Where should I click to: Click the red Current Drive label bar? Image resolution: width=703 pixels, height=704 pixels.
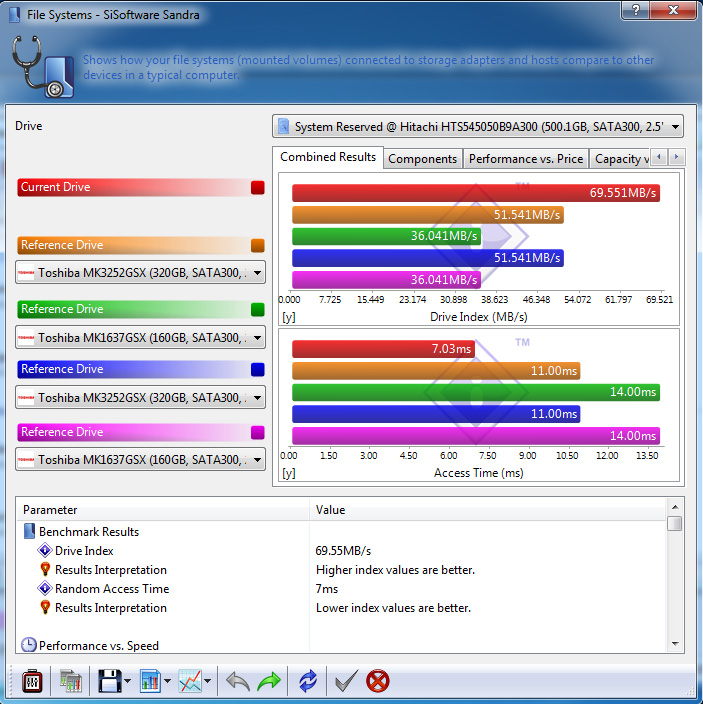tap(141, 187)
